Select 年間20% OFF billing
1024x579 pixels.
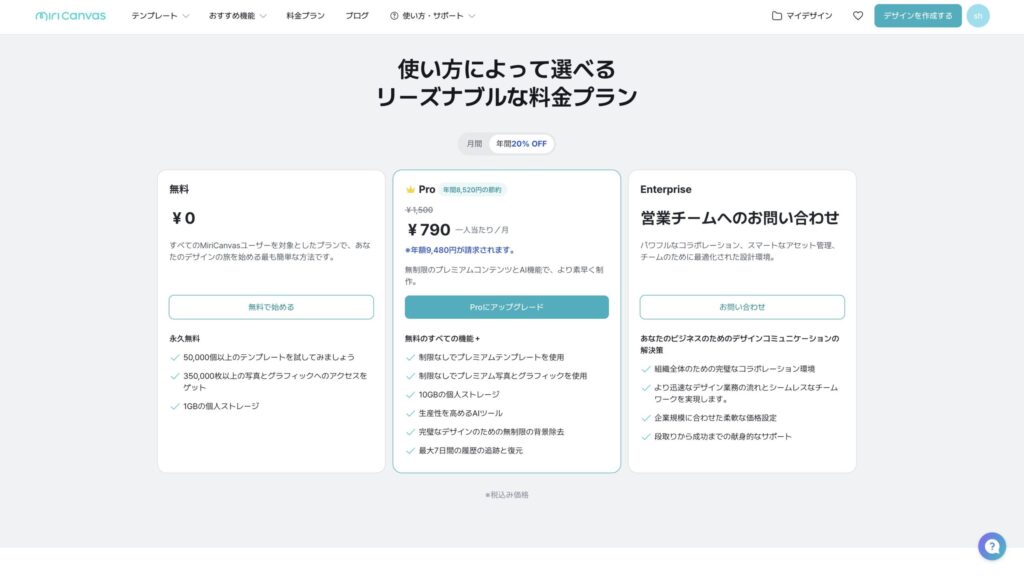(521, 144)
